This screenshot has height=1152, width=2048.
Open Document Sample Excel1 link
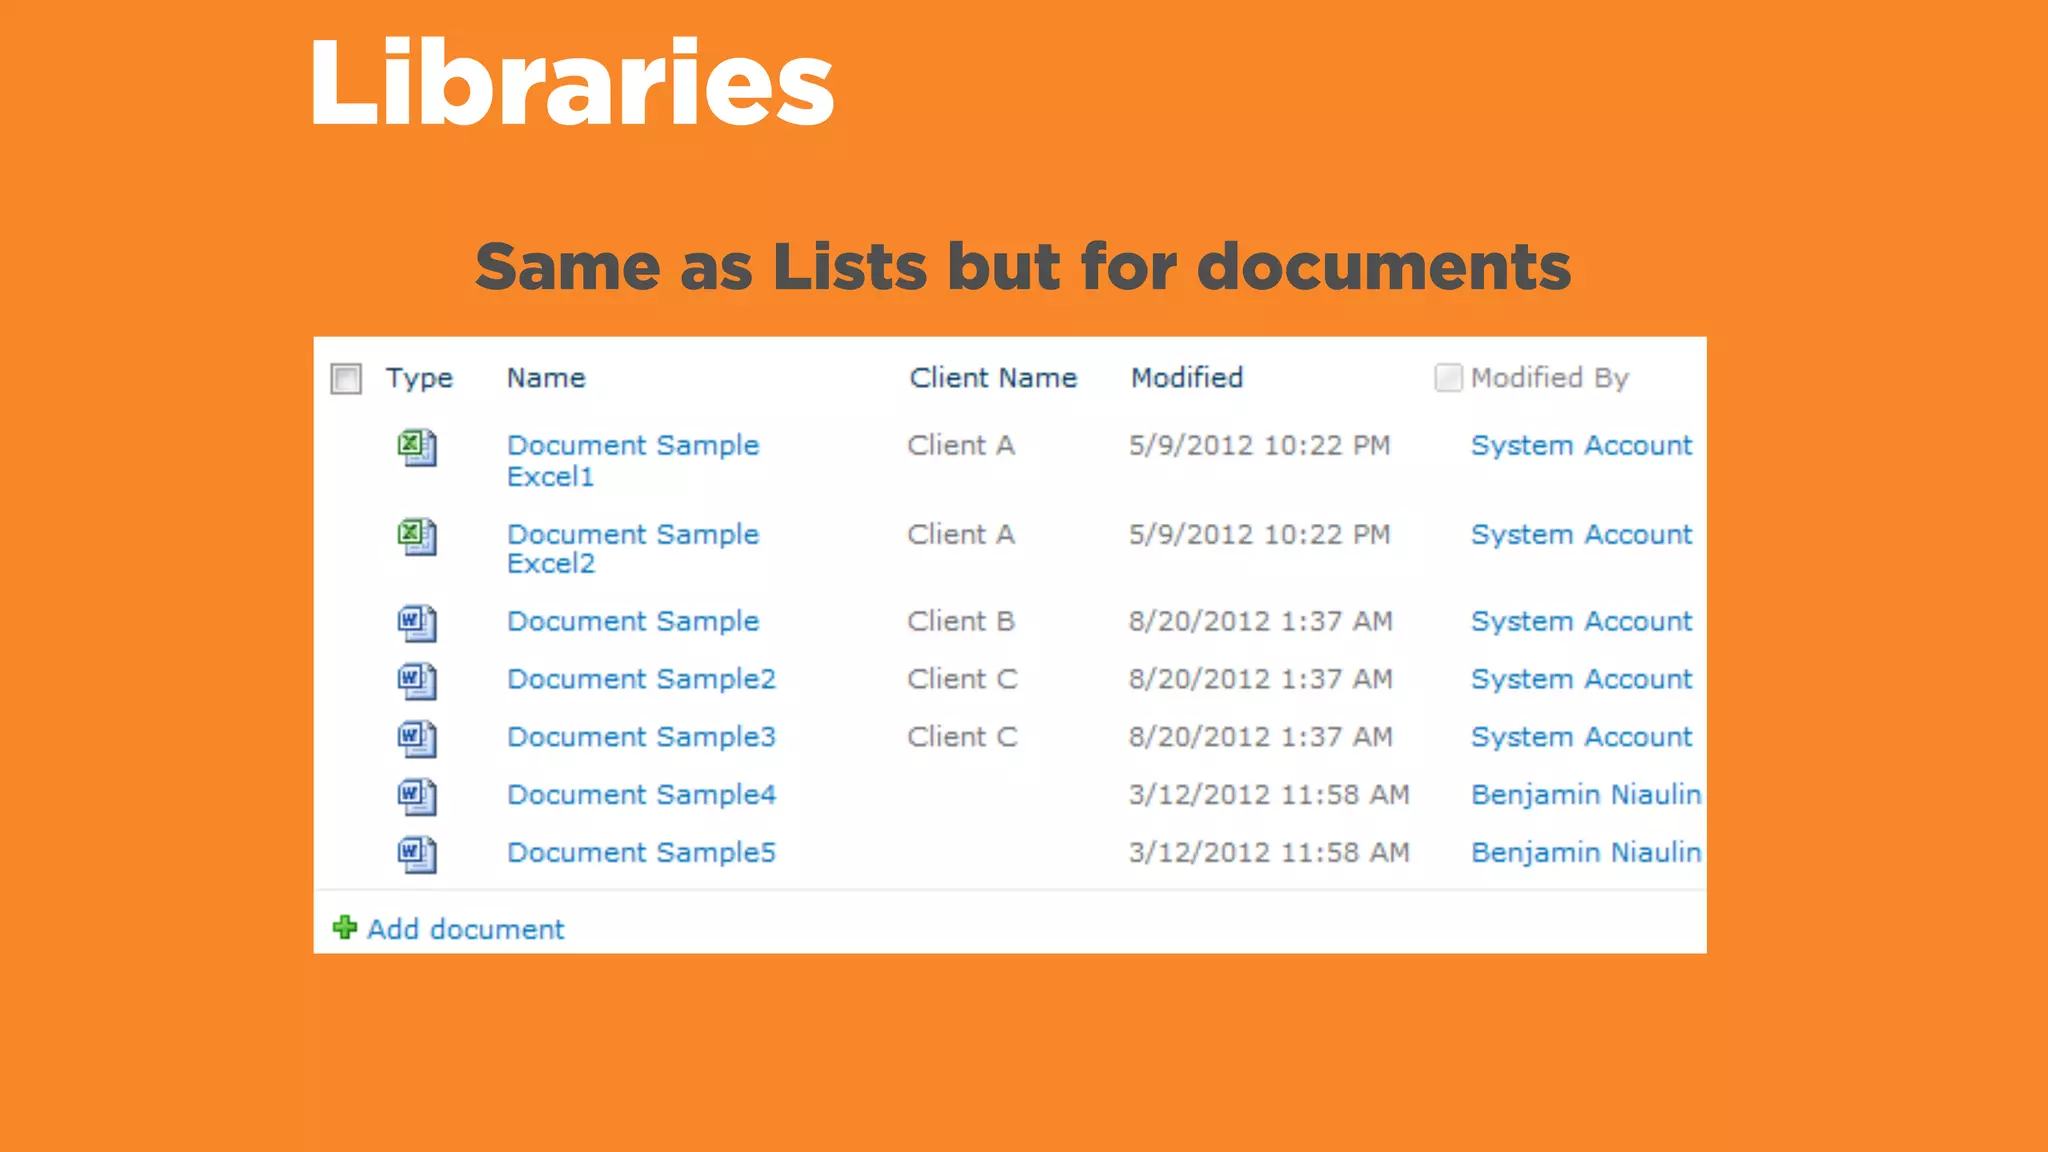pyautogui.click(x=633, y=461)
